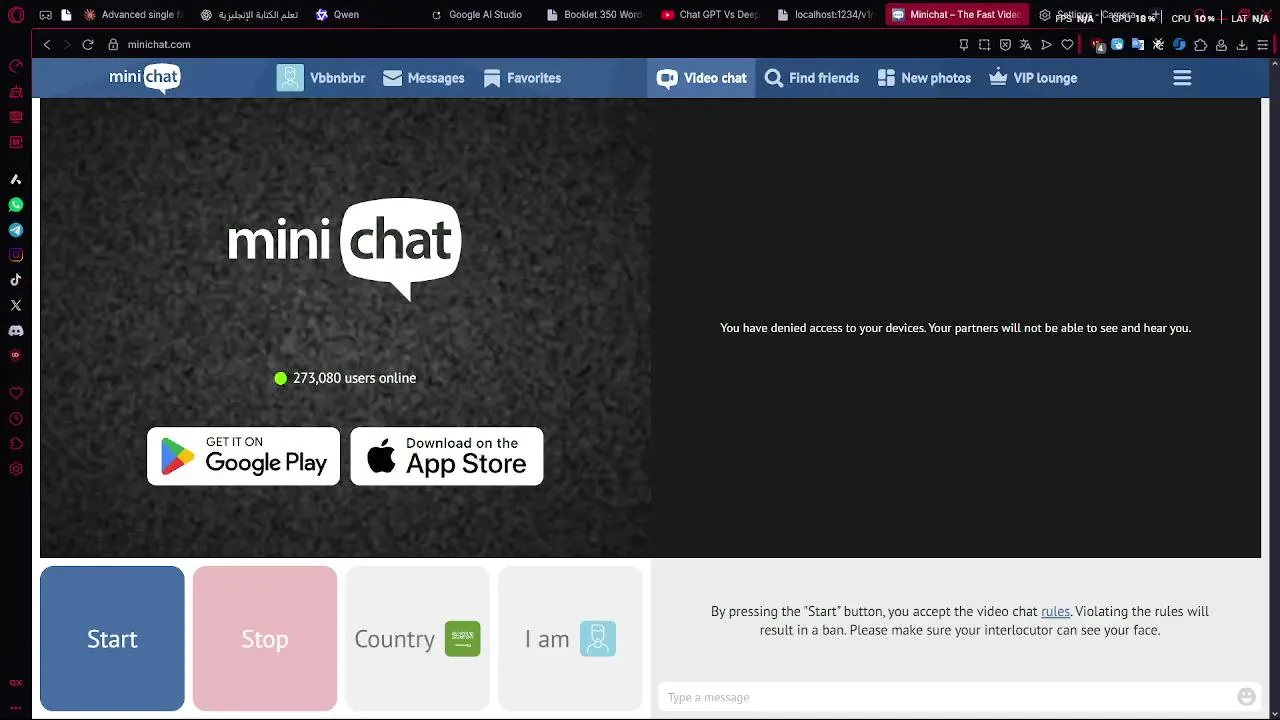
Task: Open Discord in the sidebar
Action: 15,330
